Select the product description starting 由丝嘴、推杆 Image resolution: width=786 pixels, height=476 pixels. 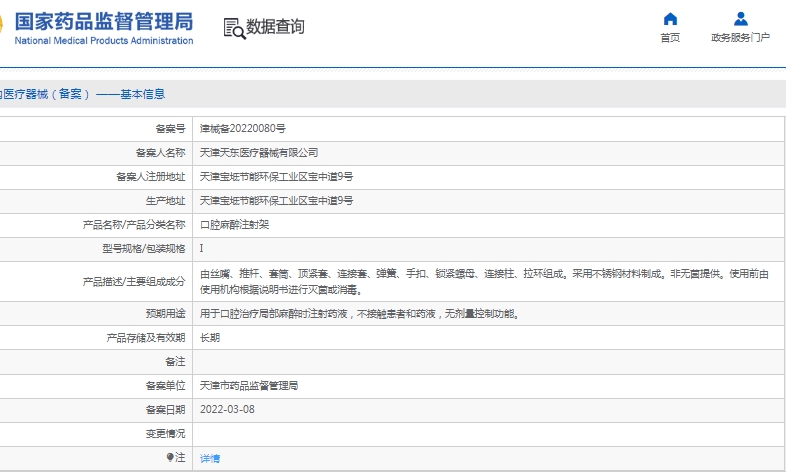pyautogui.click(x=484, y=282)
